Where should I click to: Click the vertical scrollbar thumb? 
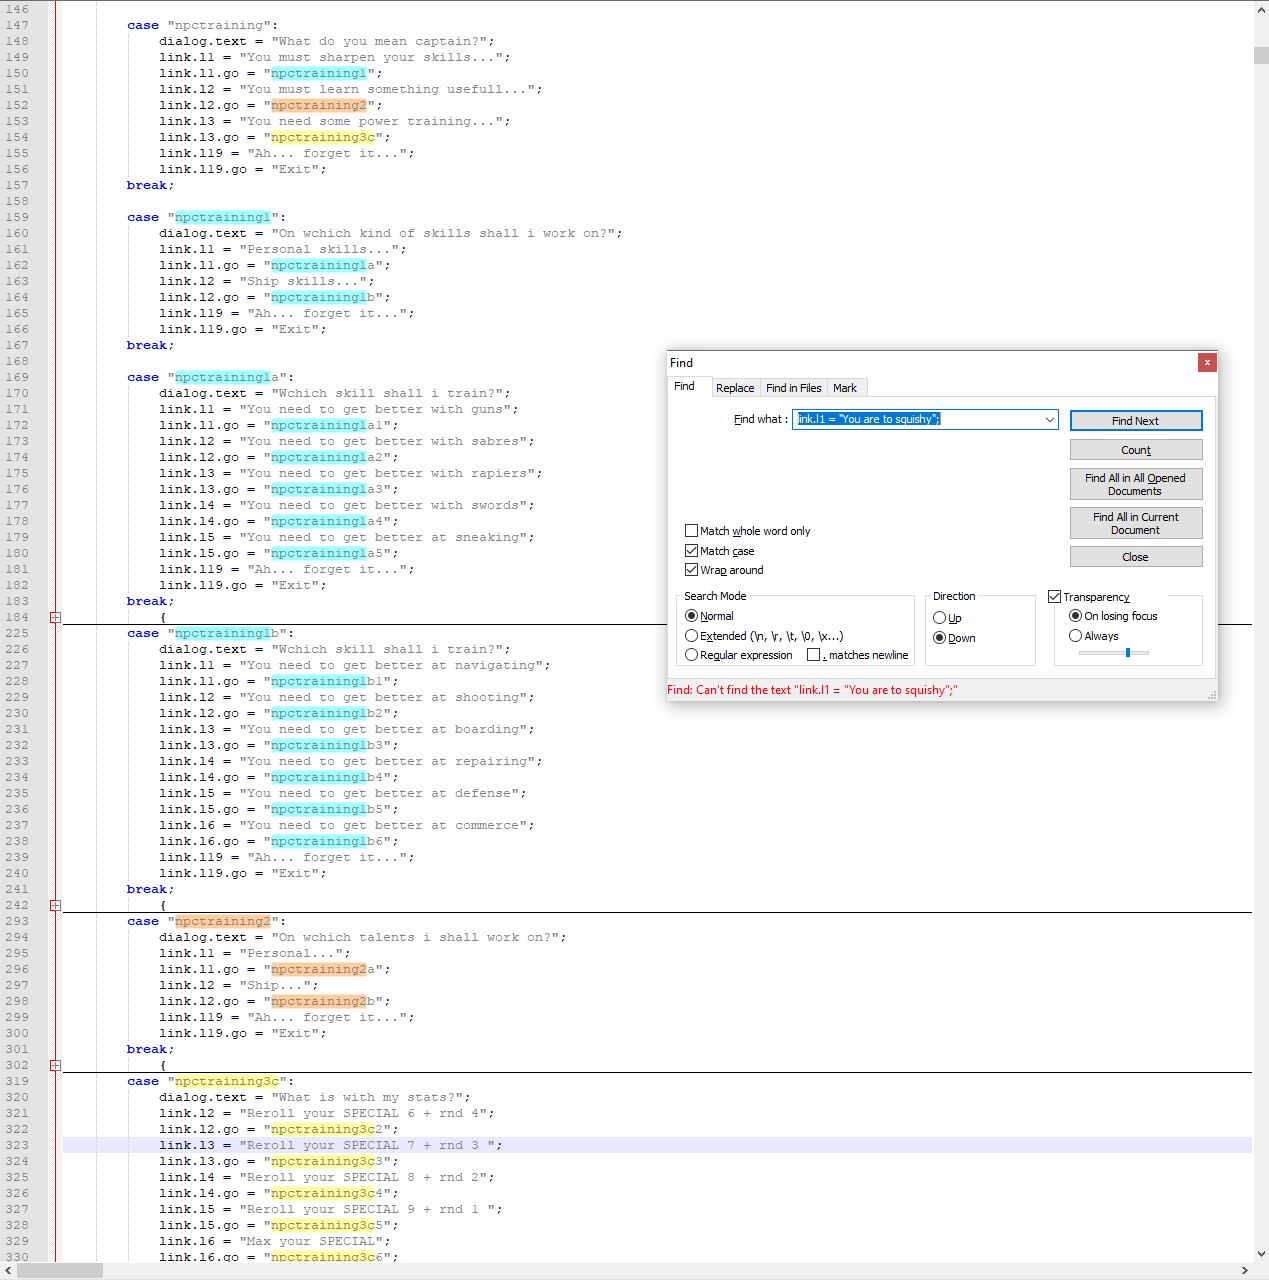pos(1261,55)
